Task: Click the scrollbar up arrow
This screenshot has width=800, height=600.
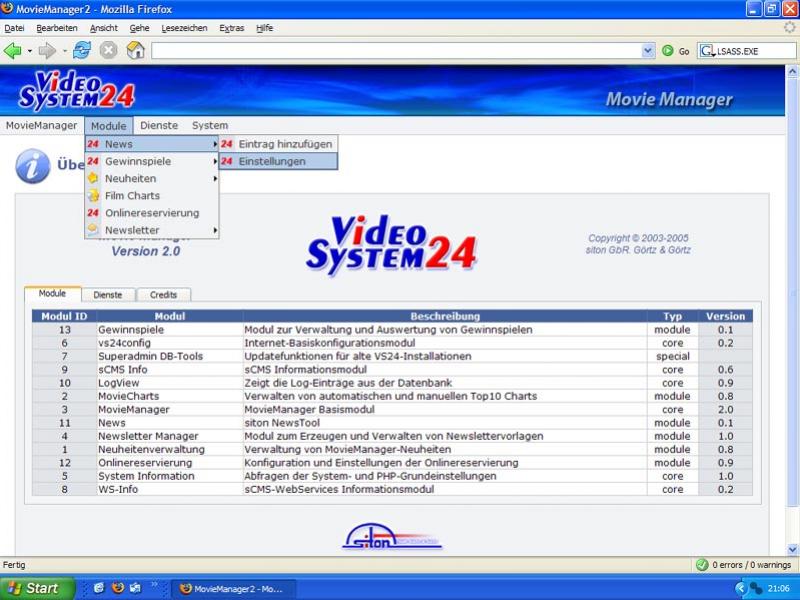Action: pyautogui.click(x=792, y=71)
